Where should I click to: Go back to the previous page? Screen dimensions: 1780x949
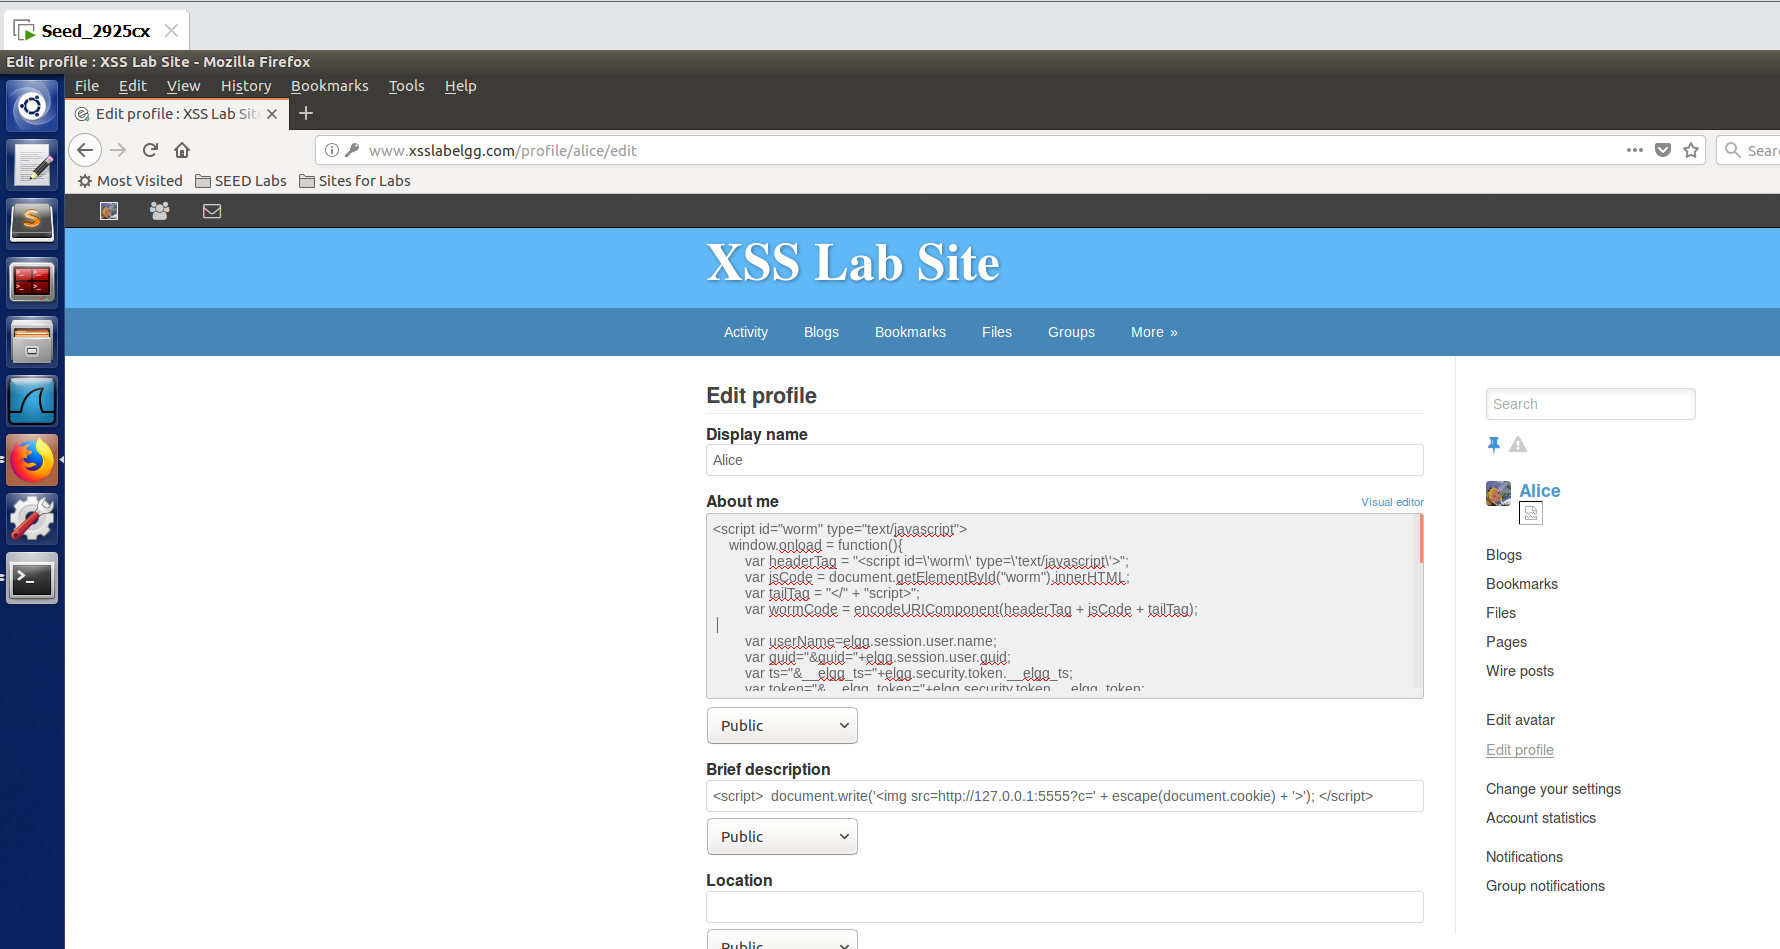85,150
